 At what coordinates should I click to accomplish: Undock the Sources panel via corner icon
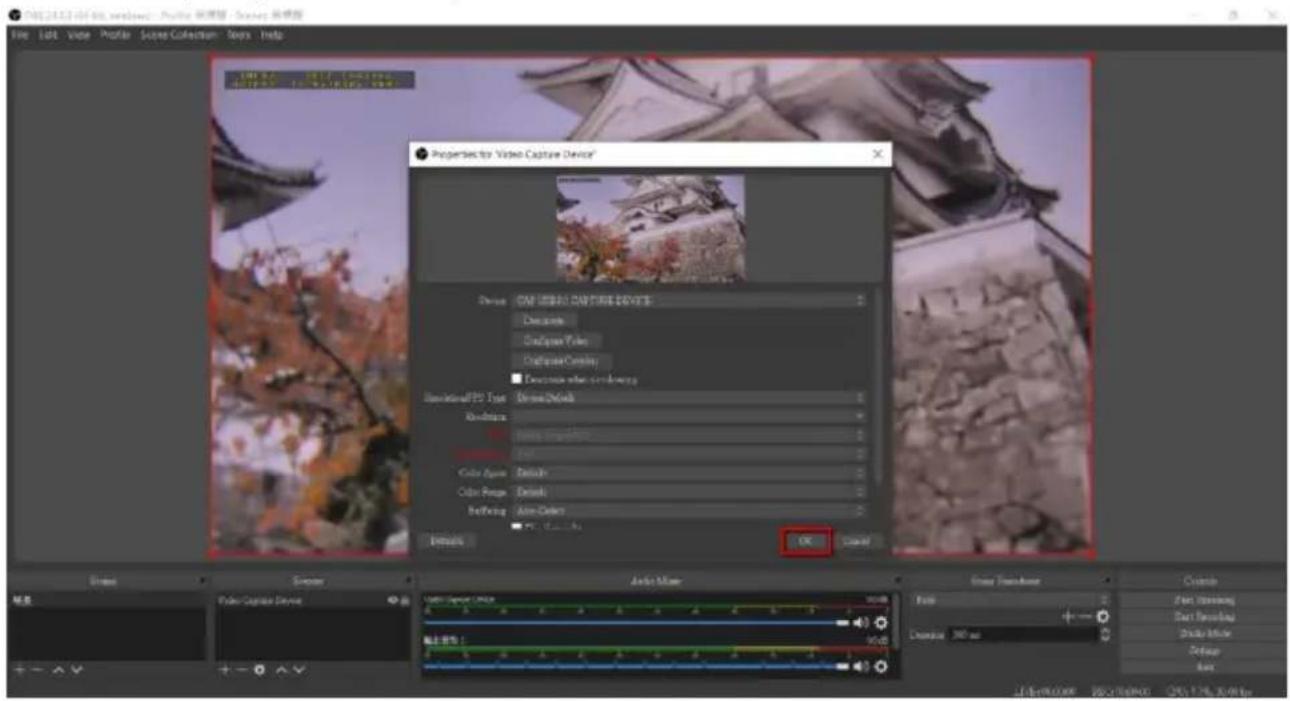coord(409,581)
